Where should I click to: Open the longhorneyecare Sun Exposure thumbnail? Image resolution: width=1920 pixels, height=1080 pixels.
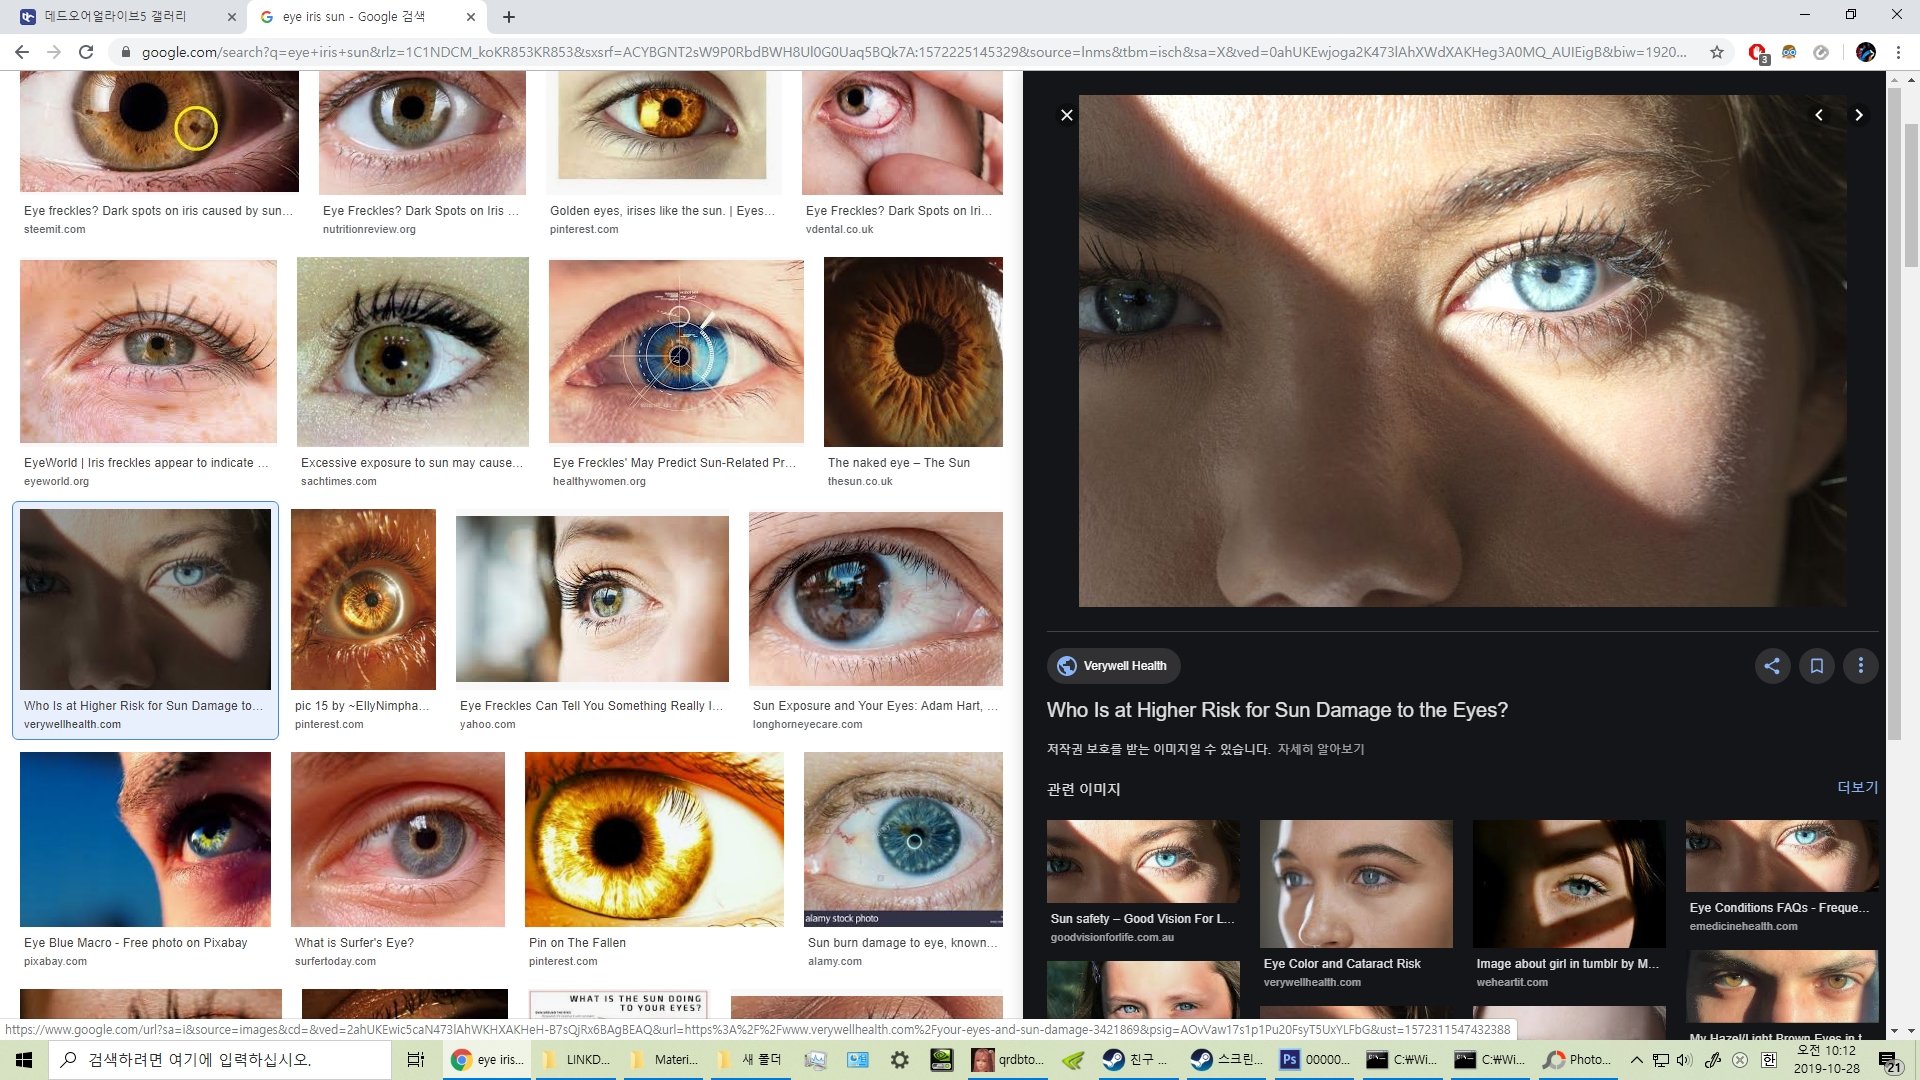[x=876, y=599]
